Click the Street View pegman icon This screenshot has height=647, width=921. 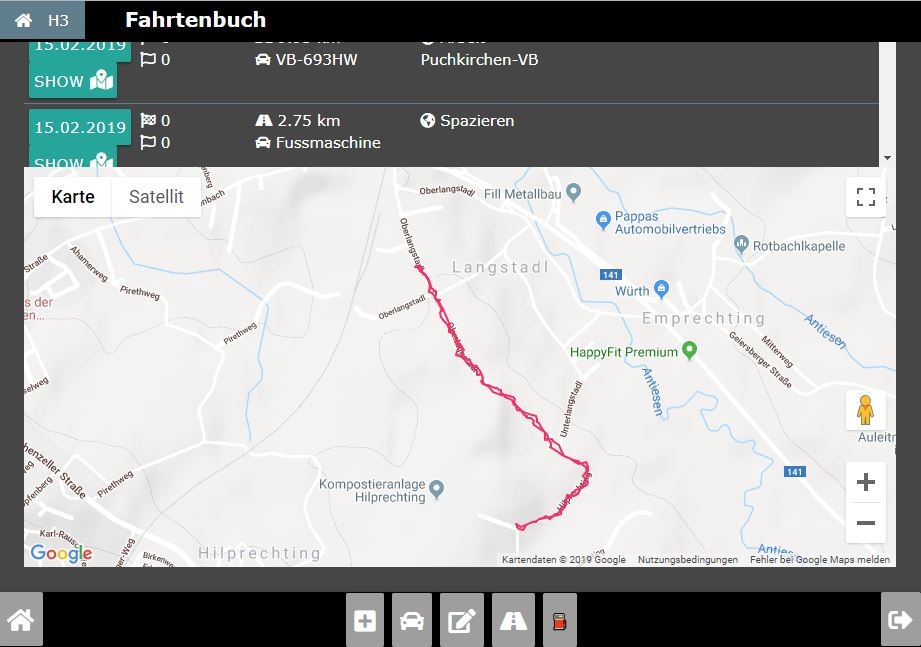coord(865,410)
